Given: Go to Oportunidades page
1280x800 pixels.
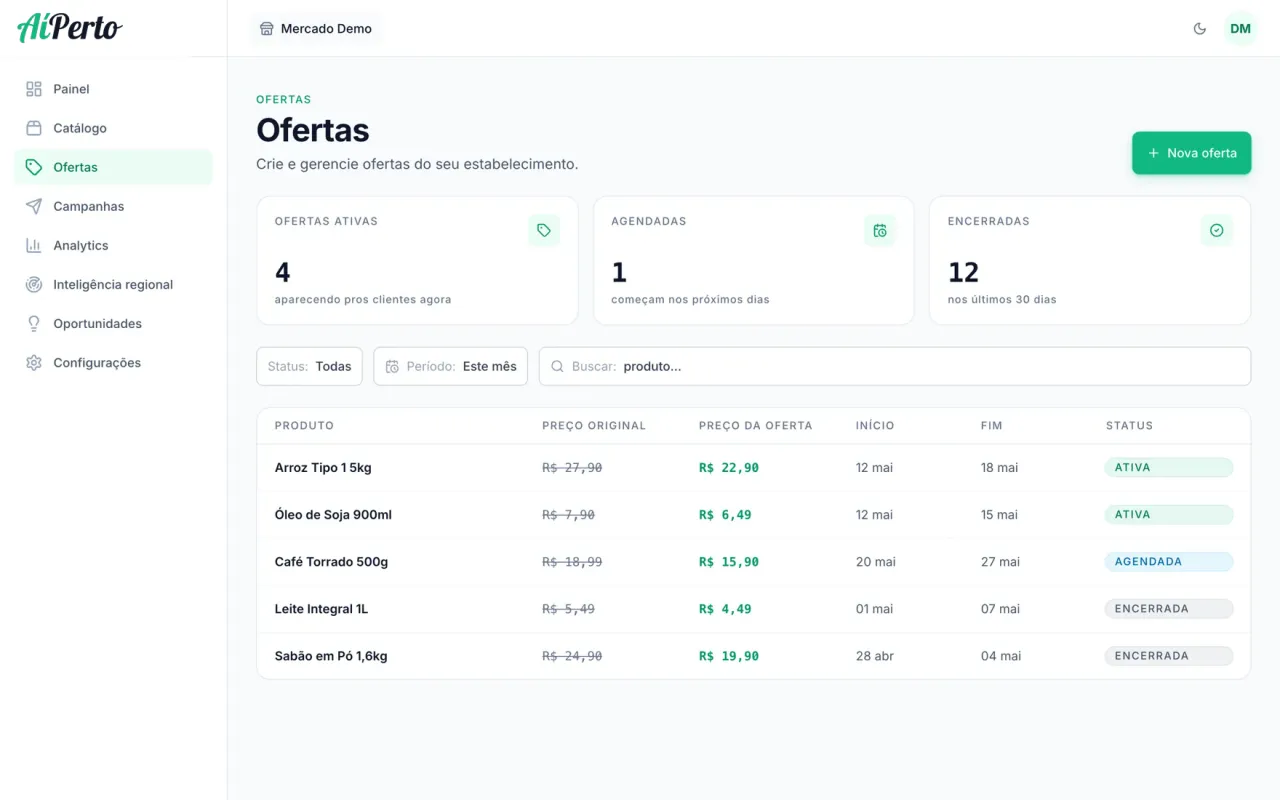Looking at the screenshot, I should pyautogui.click(x=113, y=323).
